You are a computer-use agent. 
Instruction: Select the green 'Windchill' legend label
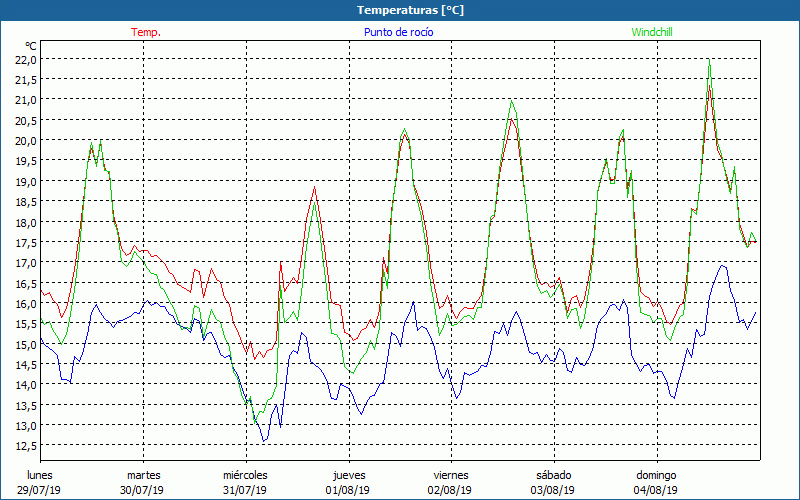click(x=652, y=32)
